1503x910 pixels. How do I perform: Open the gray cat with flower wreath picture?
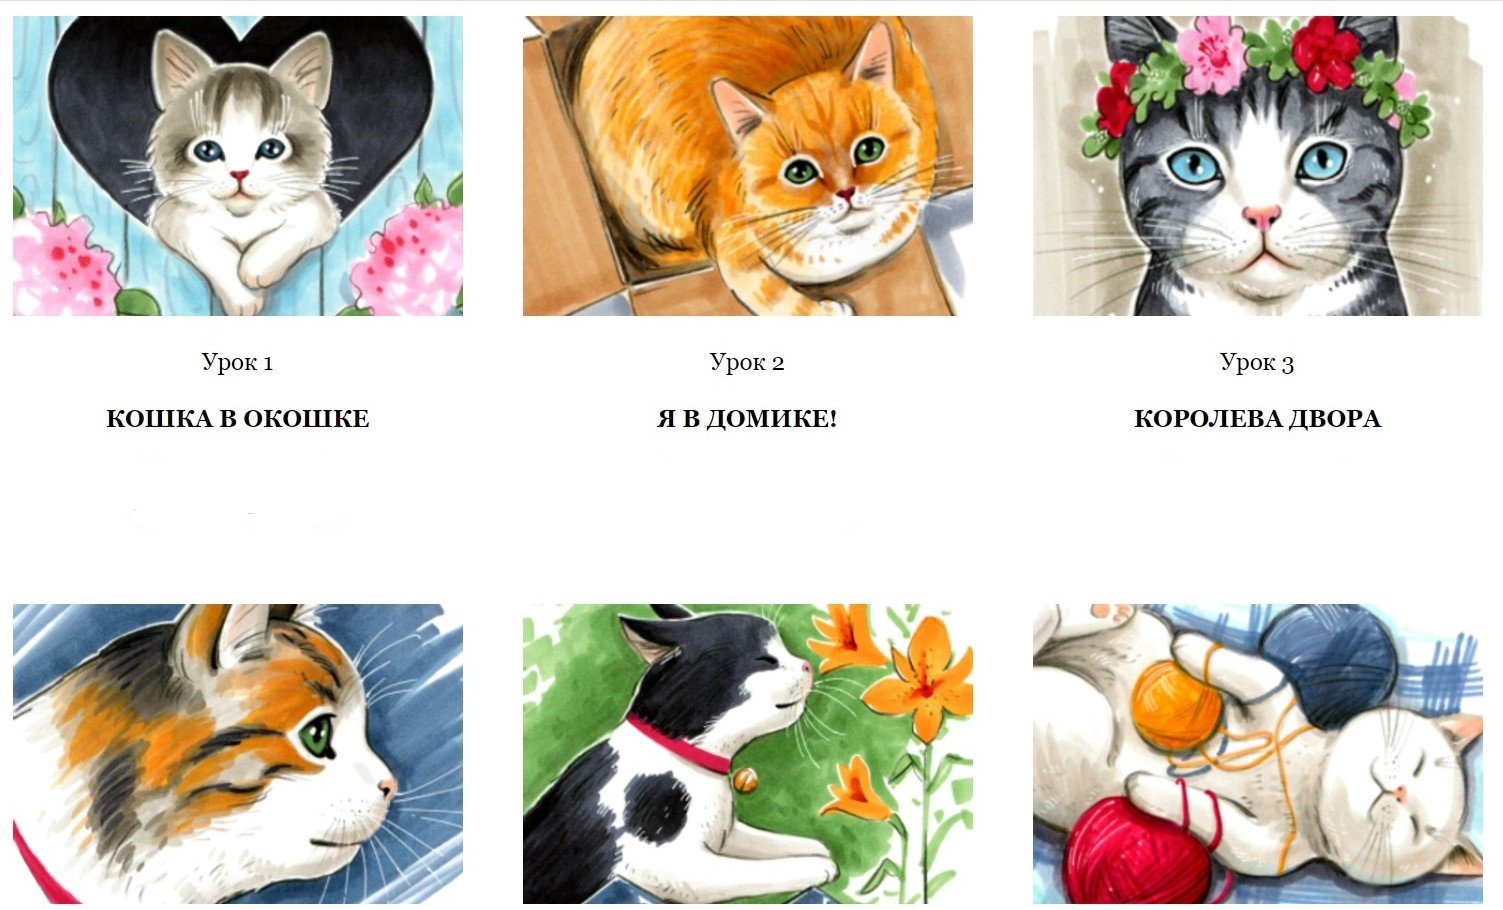(x=1258, y=166)
